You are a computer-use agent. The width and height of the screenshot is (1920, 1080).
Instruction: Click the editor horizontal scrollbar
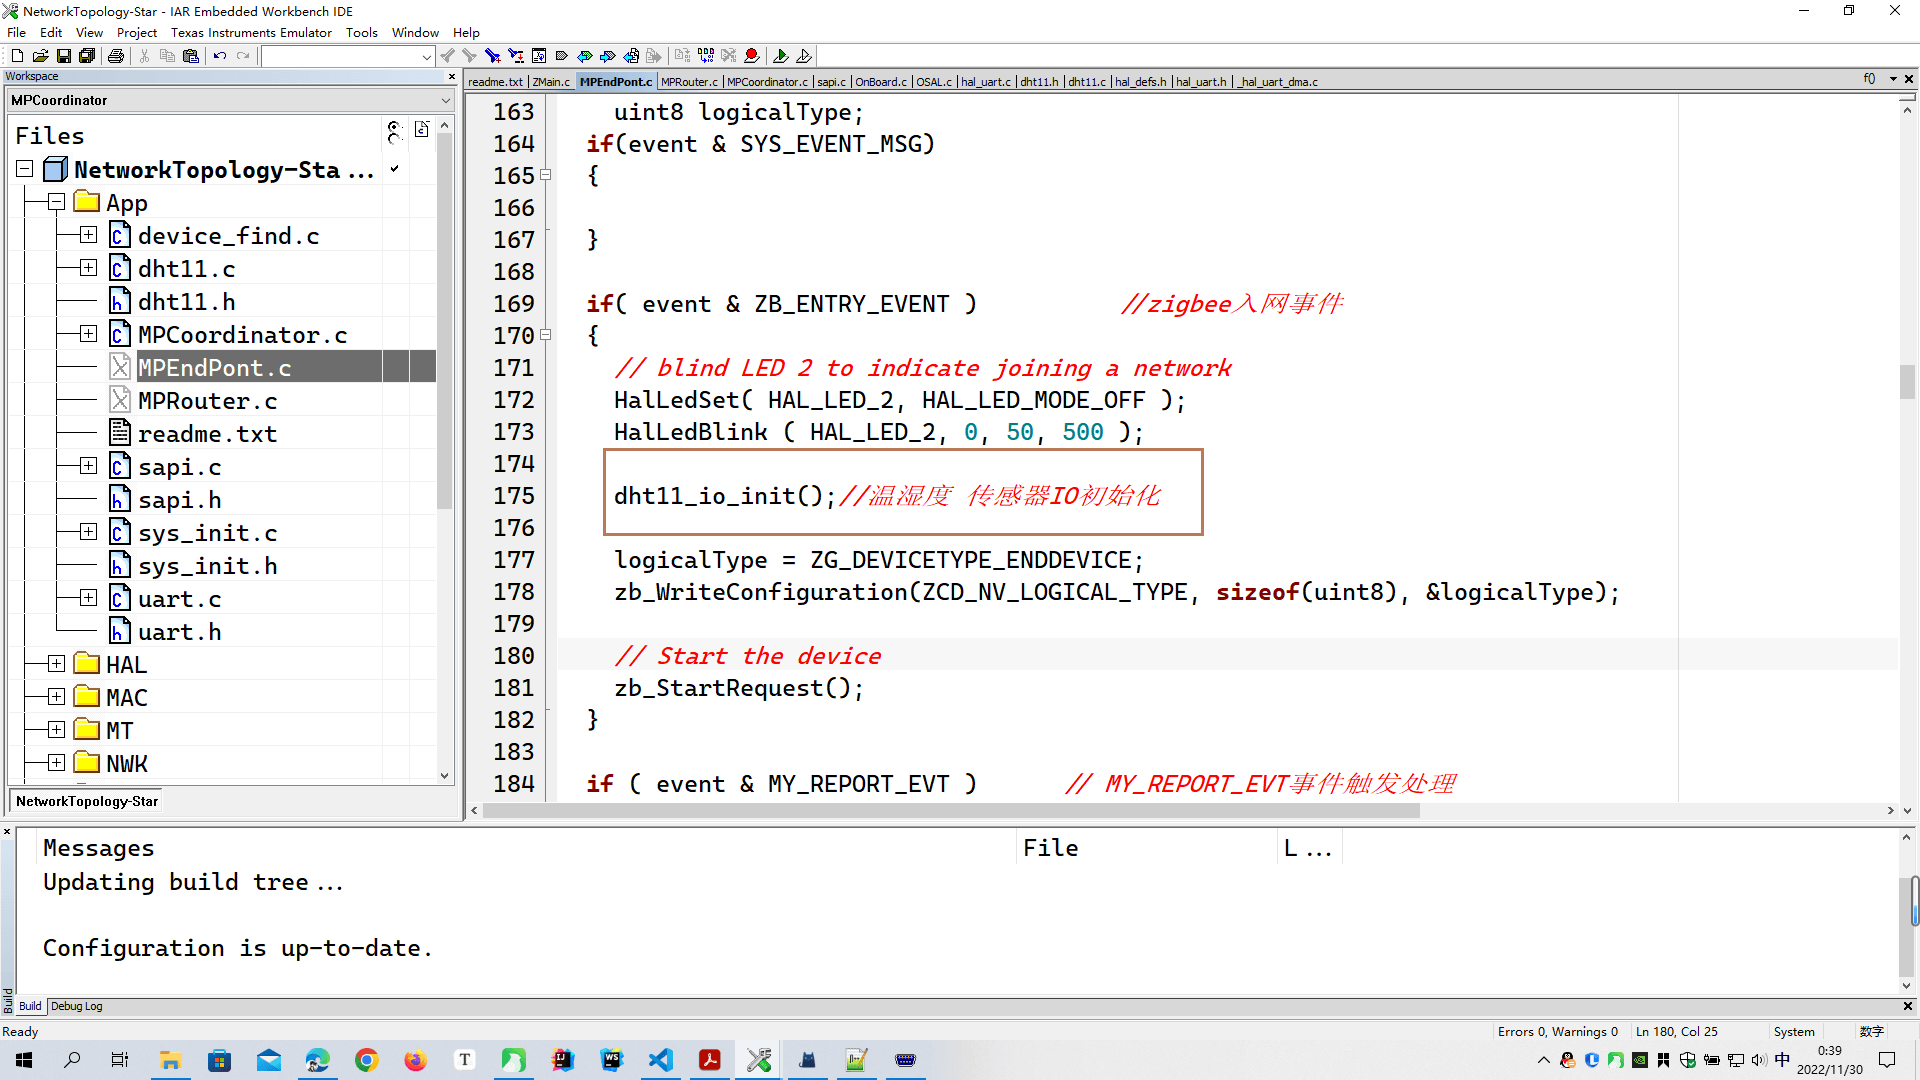(950, 811)
